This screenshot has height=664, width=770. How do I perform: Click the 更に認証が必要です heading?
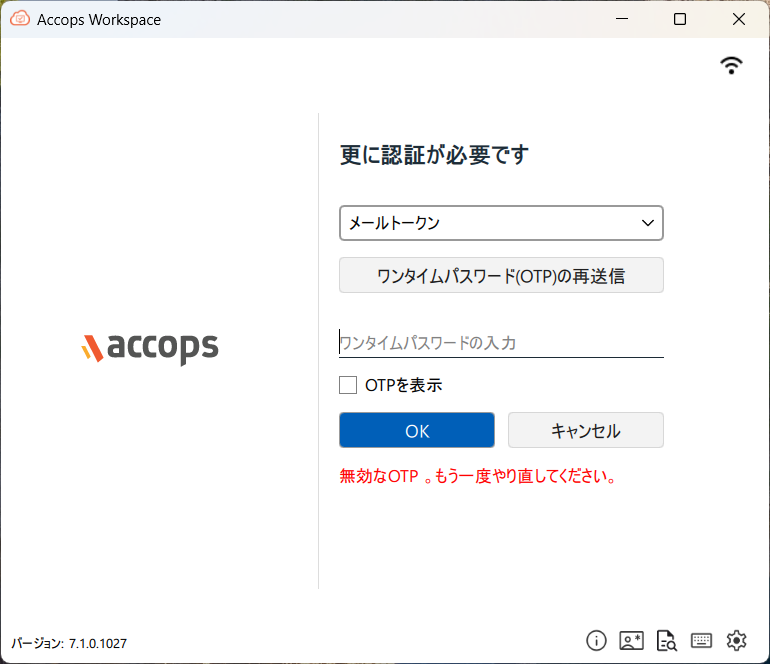434,155
